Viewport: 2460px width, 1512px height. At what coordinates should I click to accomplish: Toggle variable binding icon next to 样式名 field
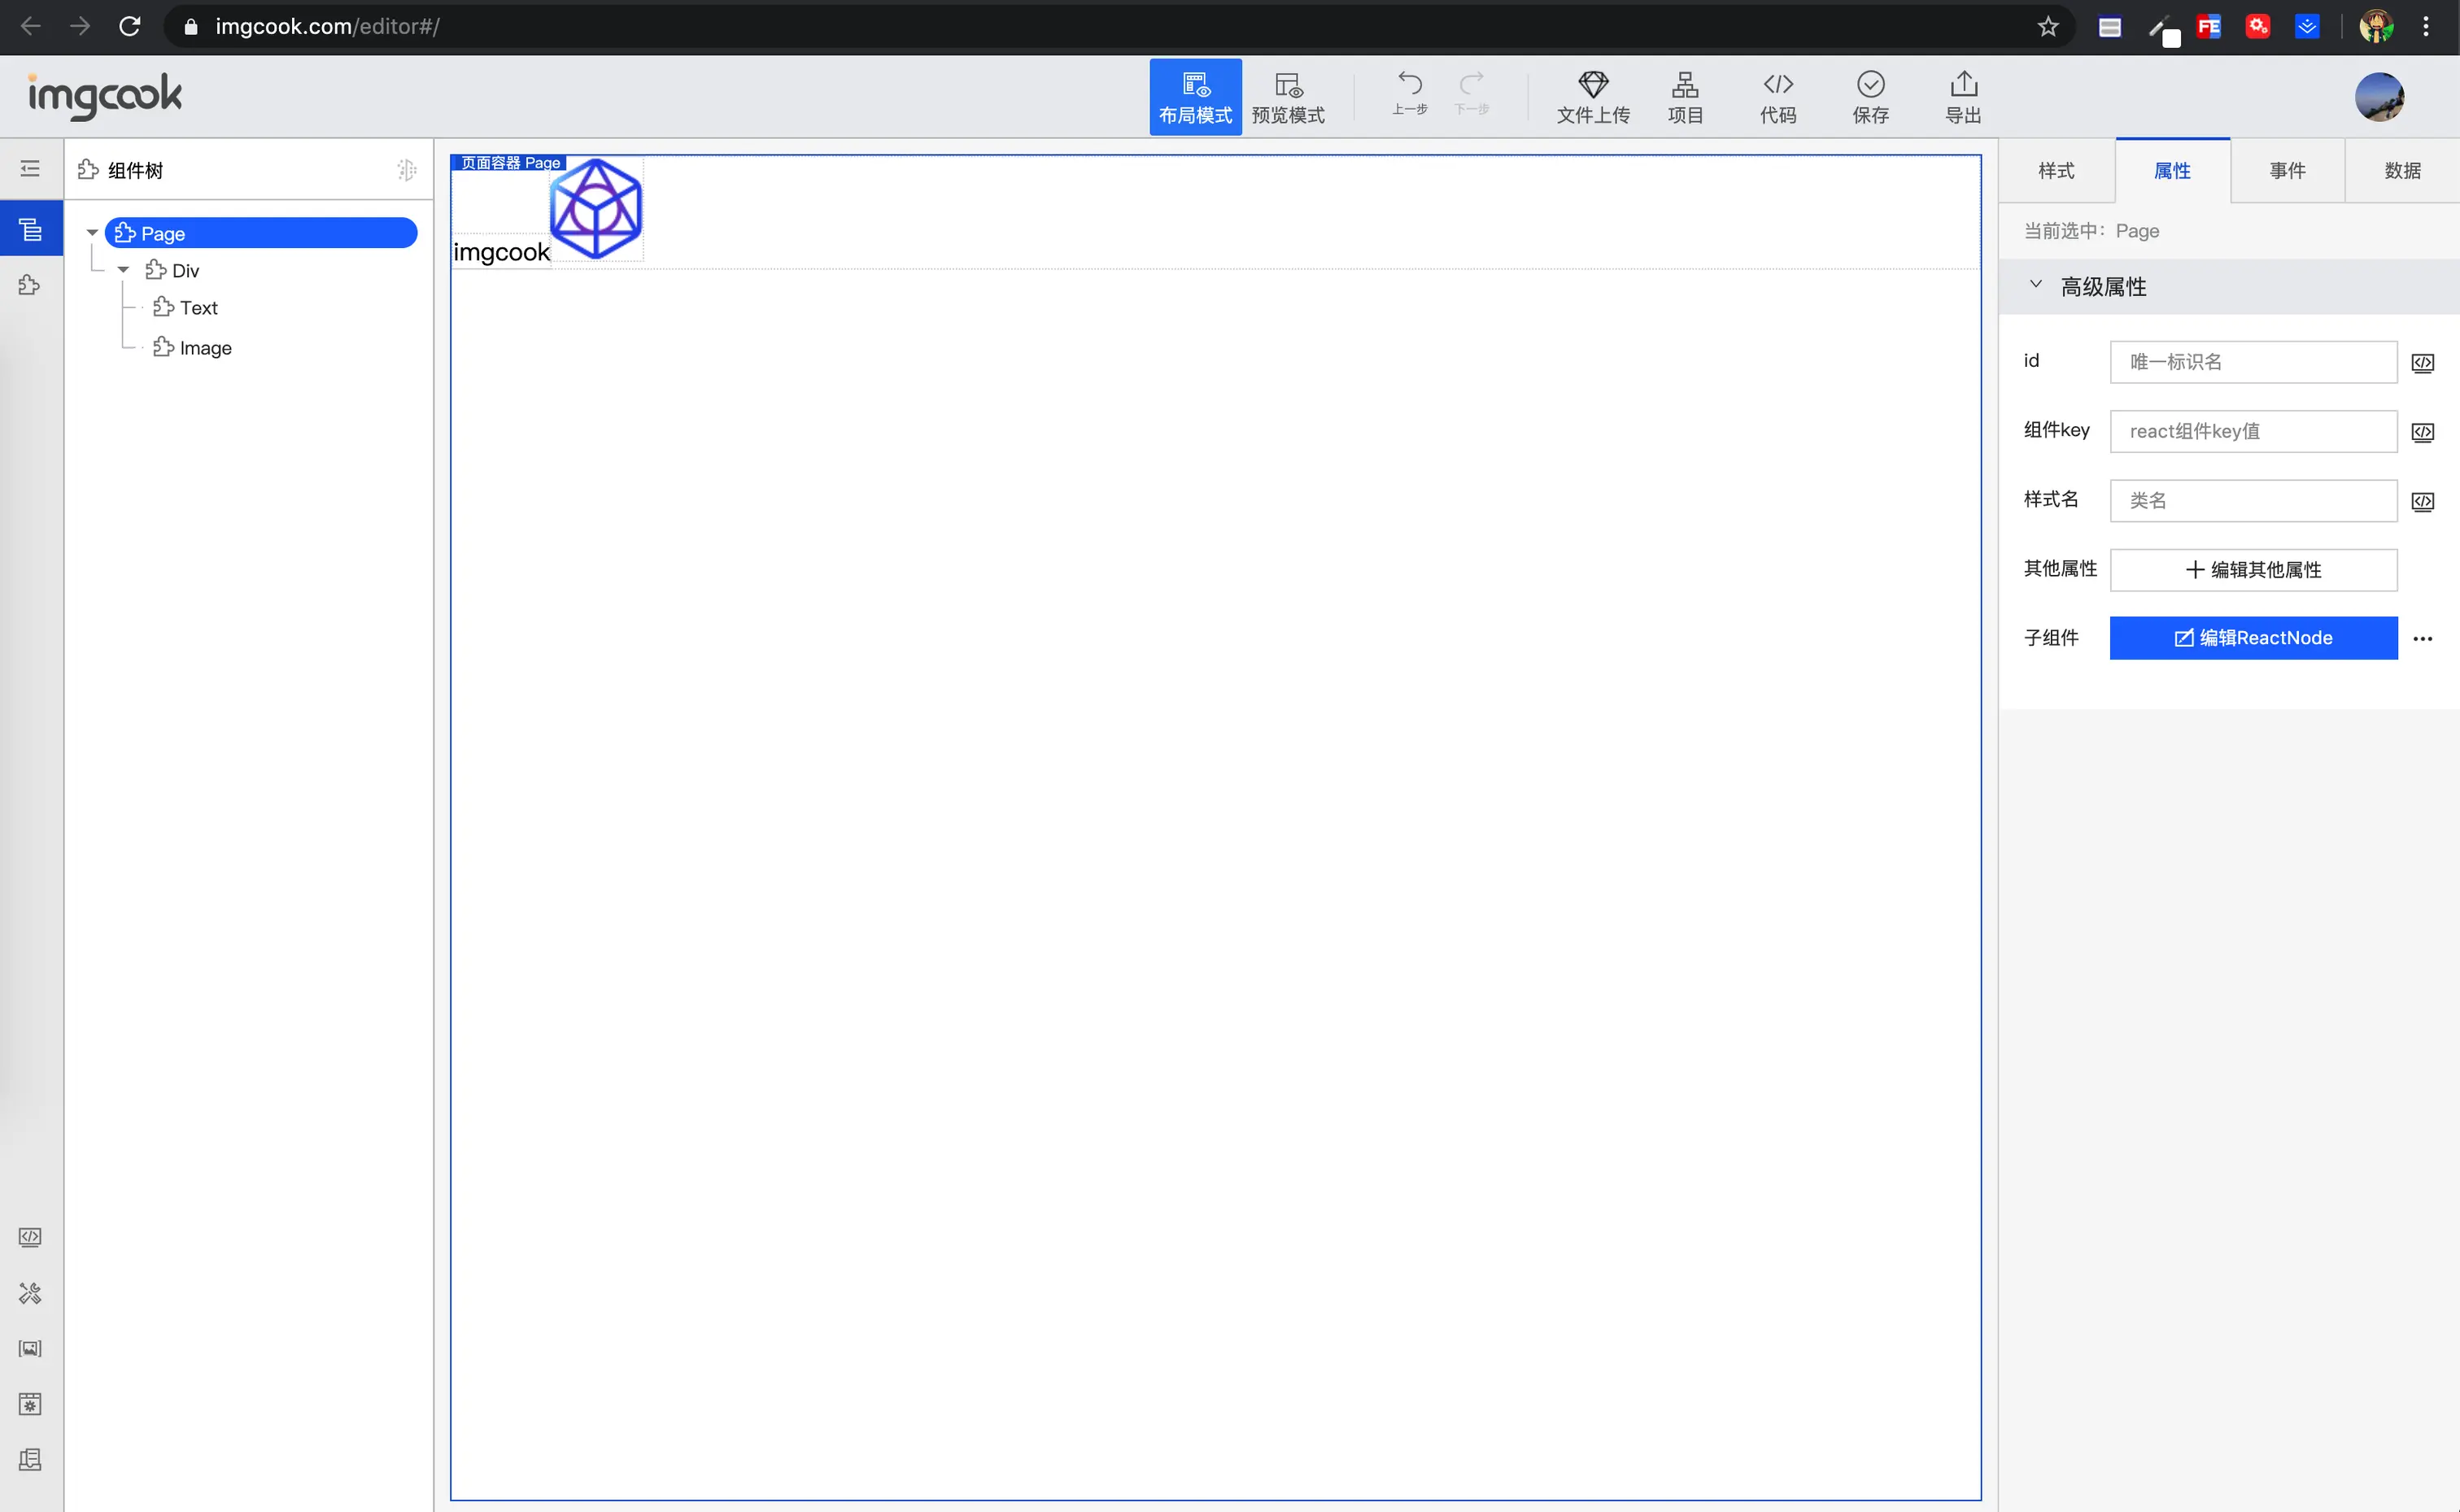pos(2421,501)
